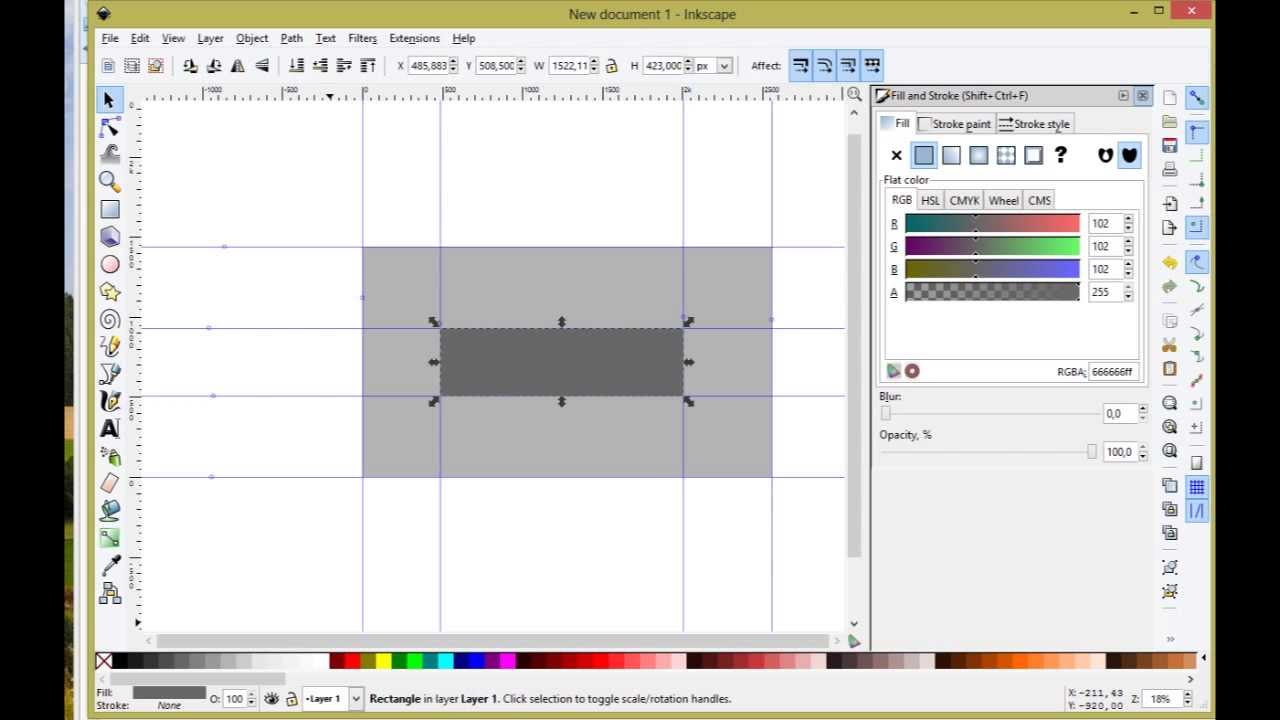Set fill to No paint (X)
The height and width of the screenshot is (720, 1280).
coord(896,155)
